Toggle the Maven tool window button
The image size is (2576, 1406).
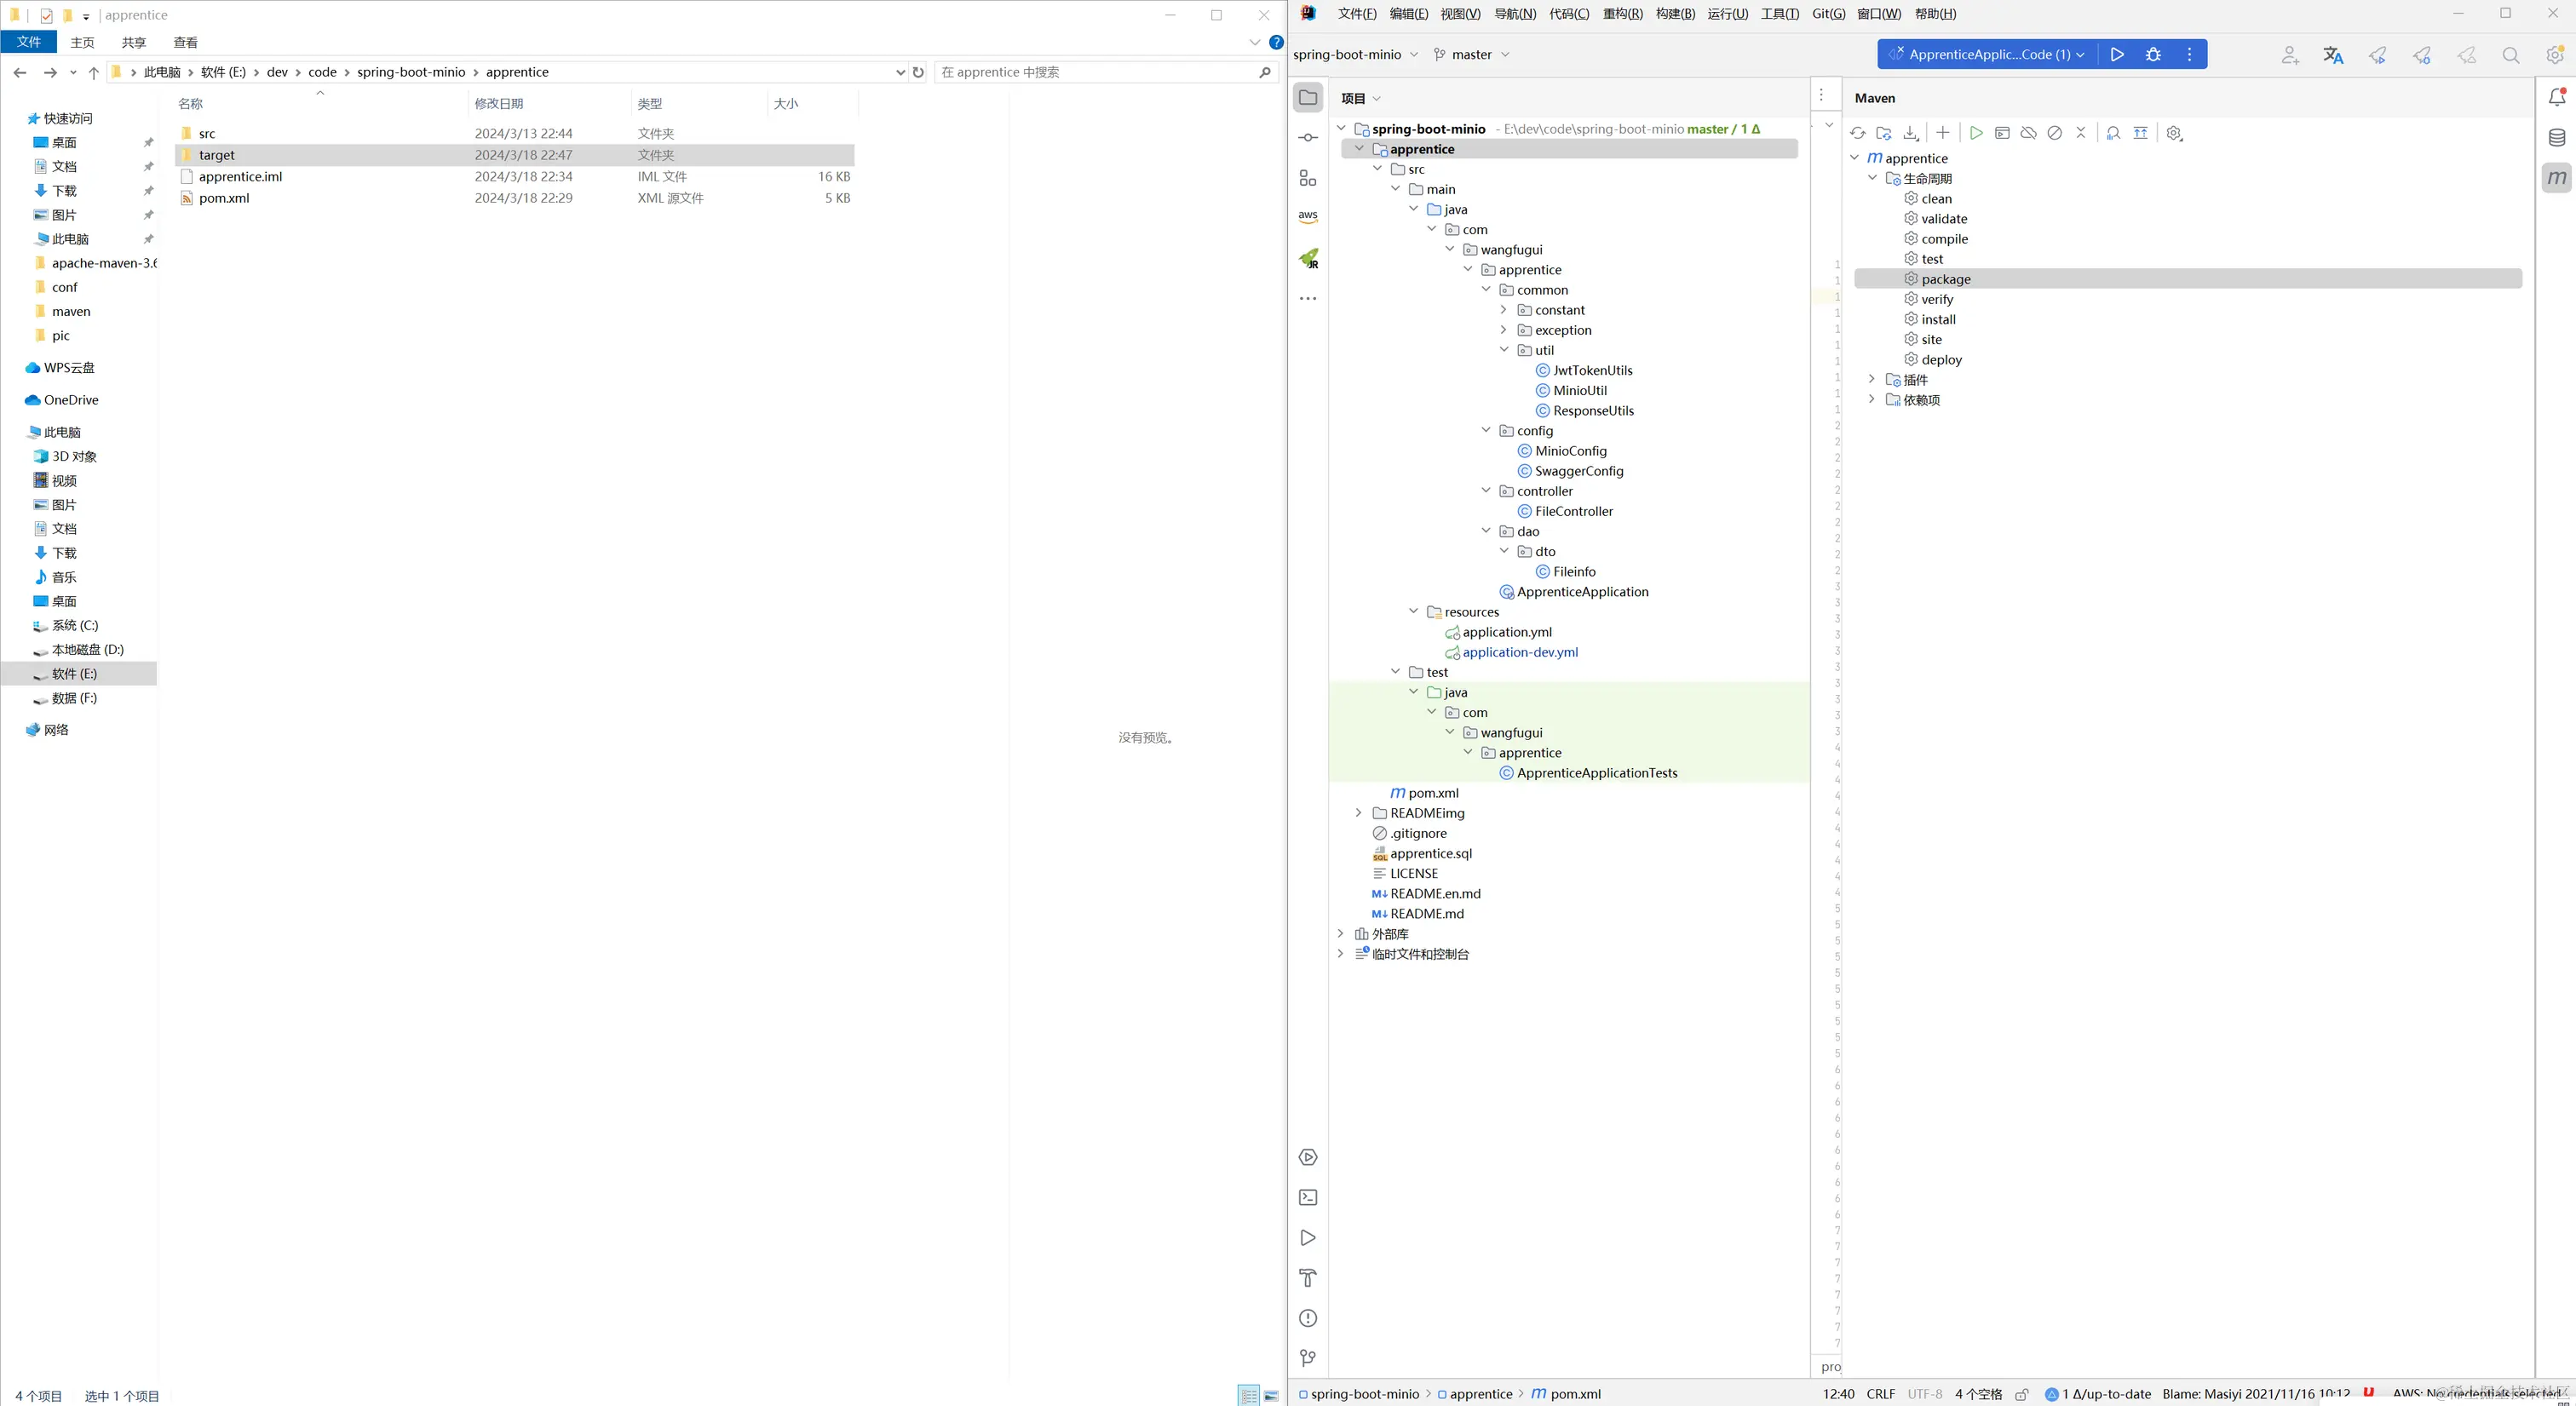2556,178
